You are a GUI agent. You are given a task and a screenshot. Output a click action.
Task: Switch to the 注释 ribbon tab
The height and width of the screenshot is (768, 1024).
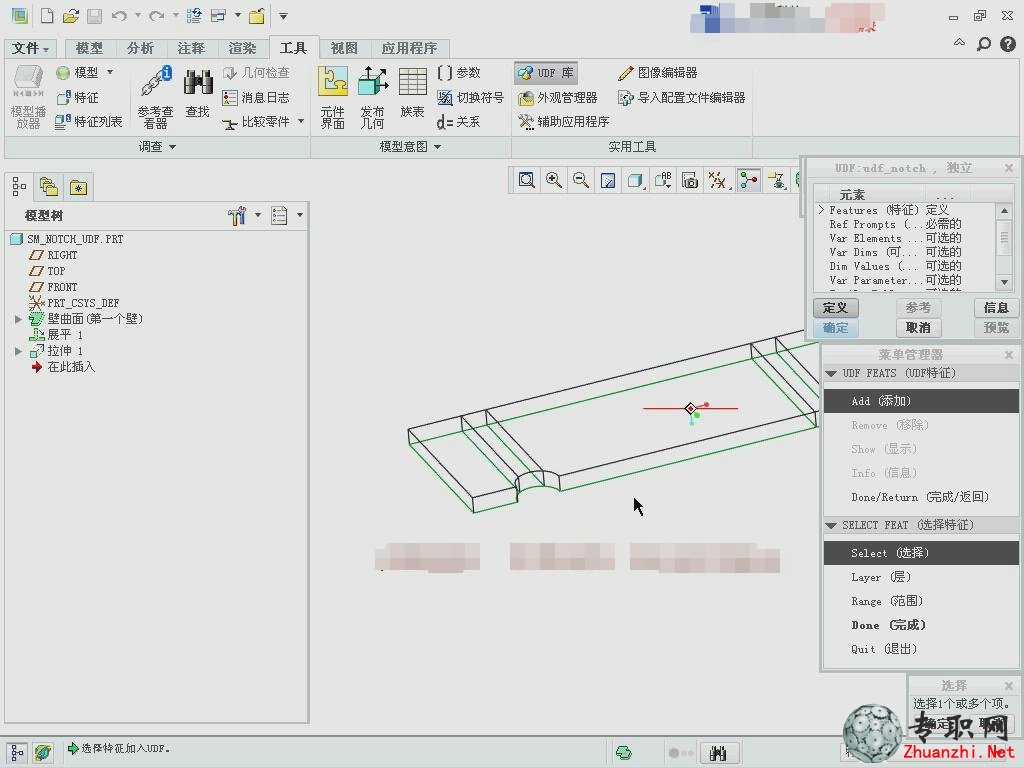(x=191, y=48)
